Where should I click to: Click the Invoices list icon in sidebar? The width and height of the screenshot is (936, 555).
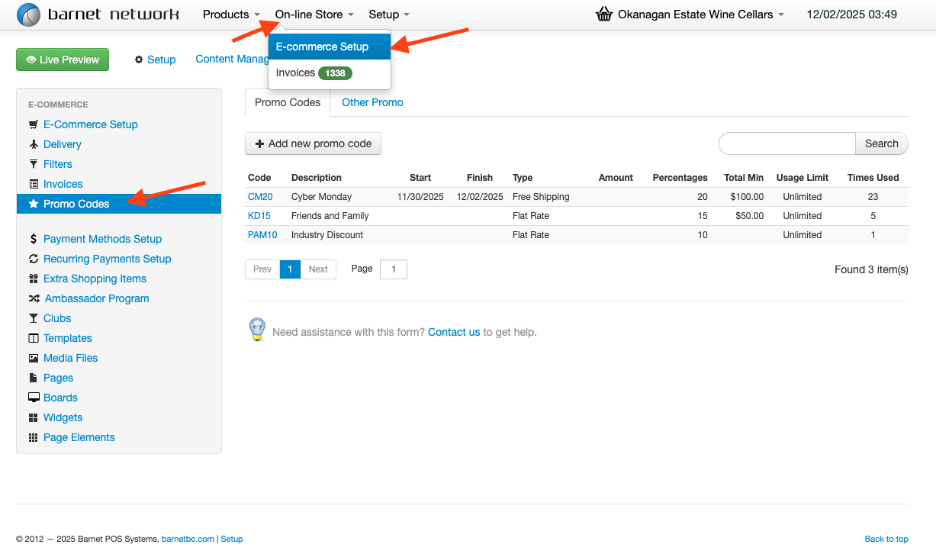(33, 184)
